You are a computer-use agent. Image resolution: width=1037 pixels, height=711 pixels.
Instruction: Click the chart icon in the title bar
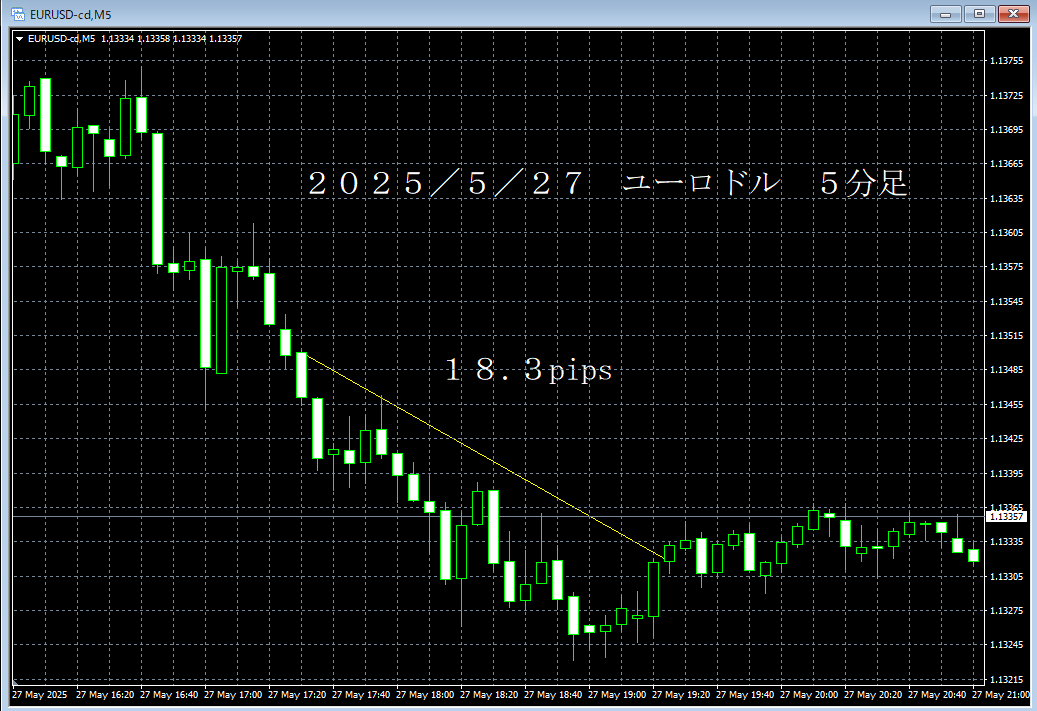pos(17,14)
